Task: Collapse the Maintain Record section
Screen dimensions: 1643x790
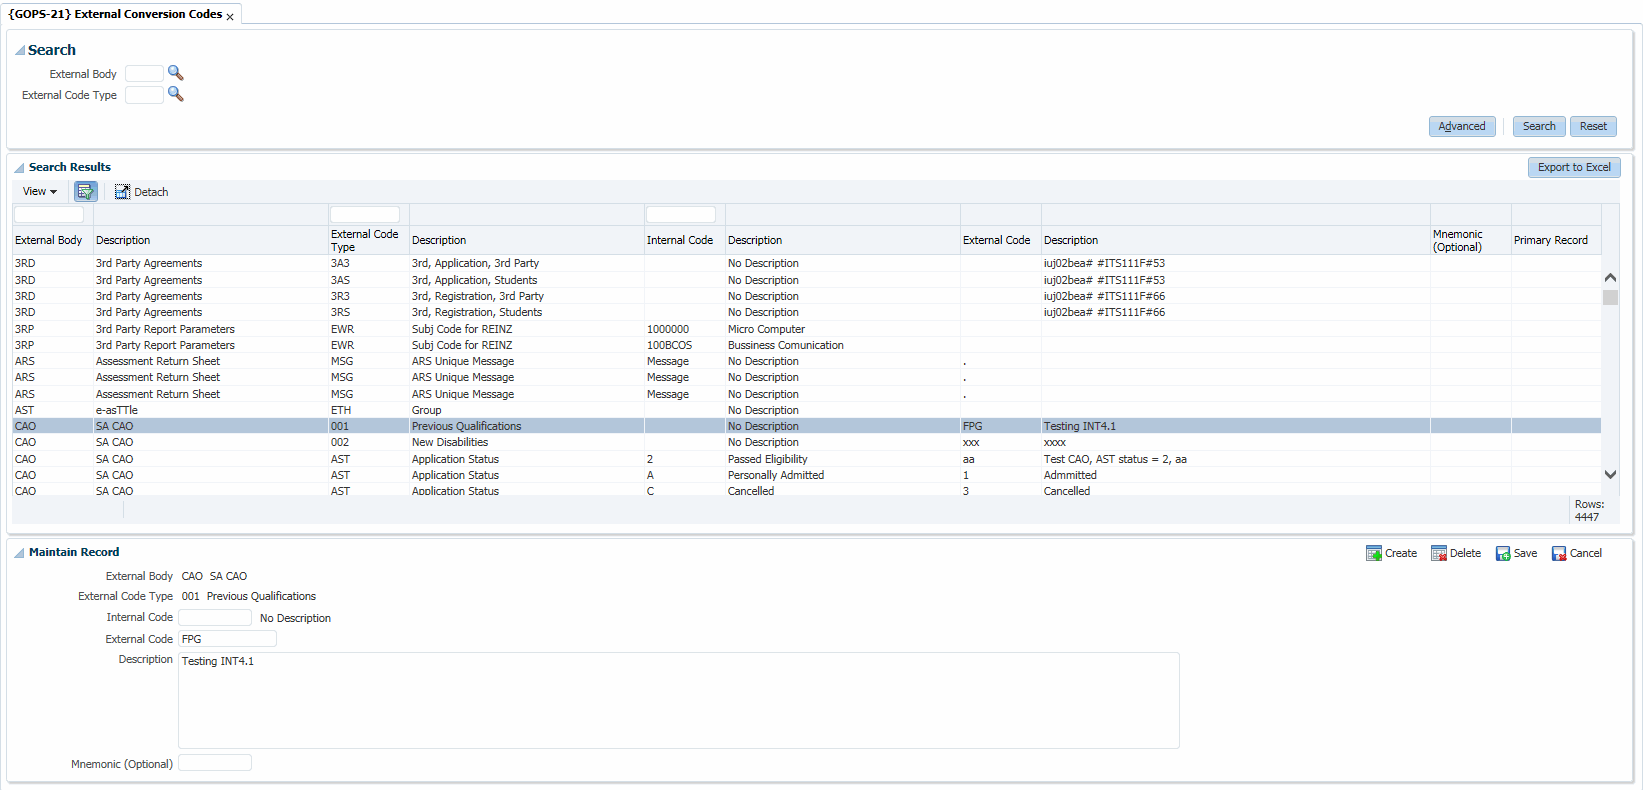Action: (x=19, y=553)
